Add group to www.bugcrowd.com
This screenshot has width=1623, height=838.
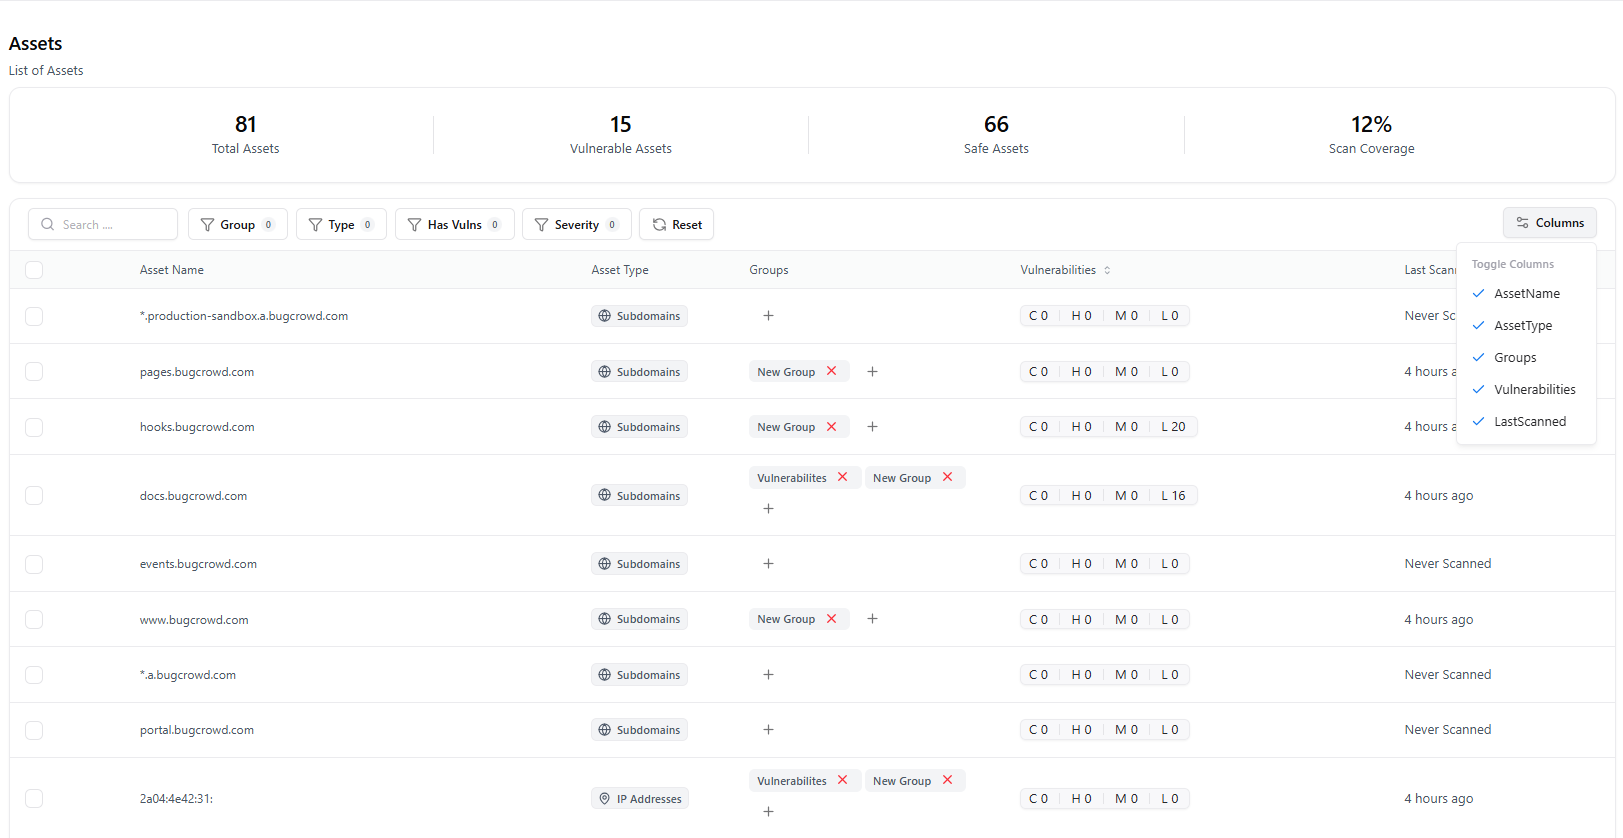click(872, 618)
